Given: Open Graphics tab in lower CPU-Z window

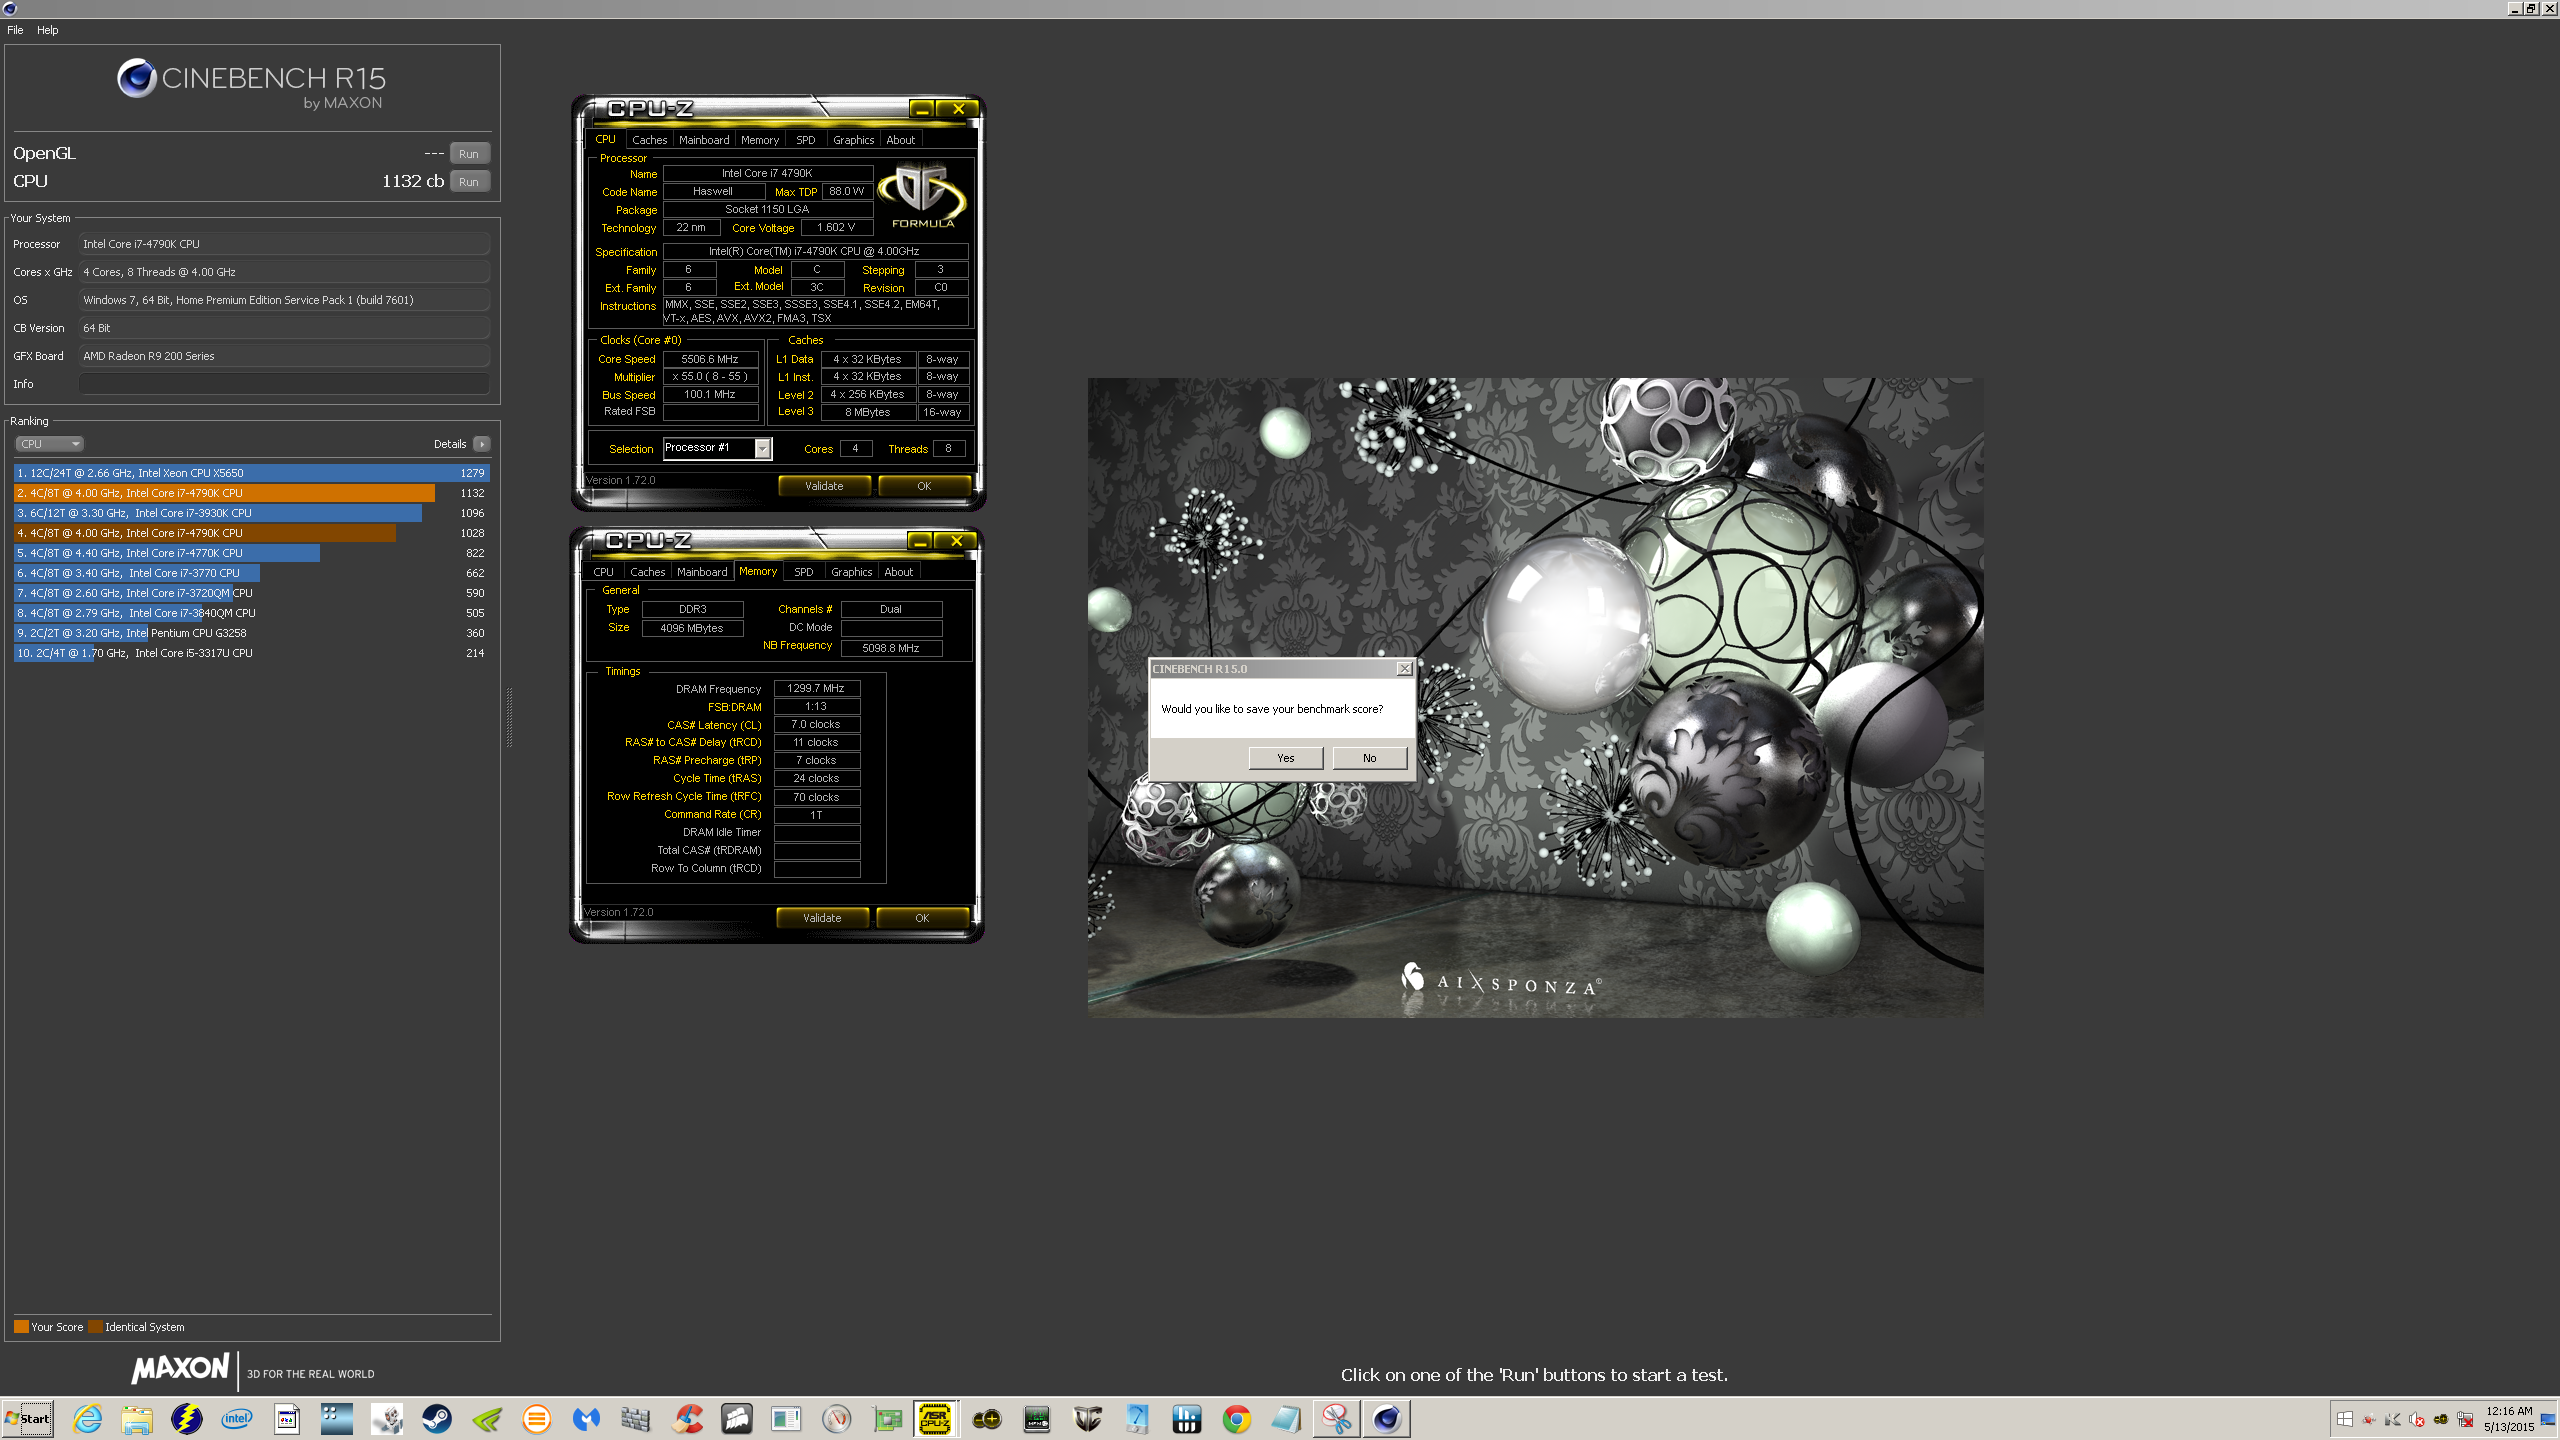Looking at the screenshot, I should click(852, 572).
